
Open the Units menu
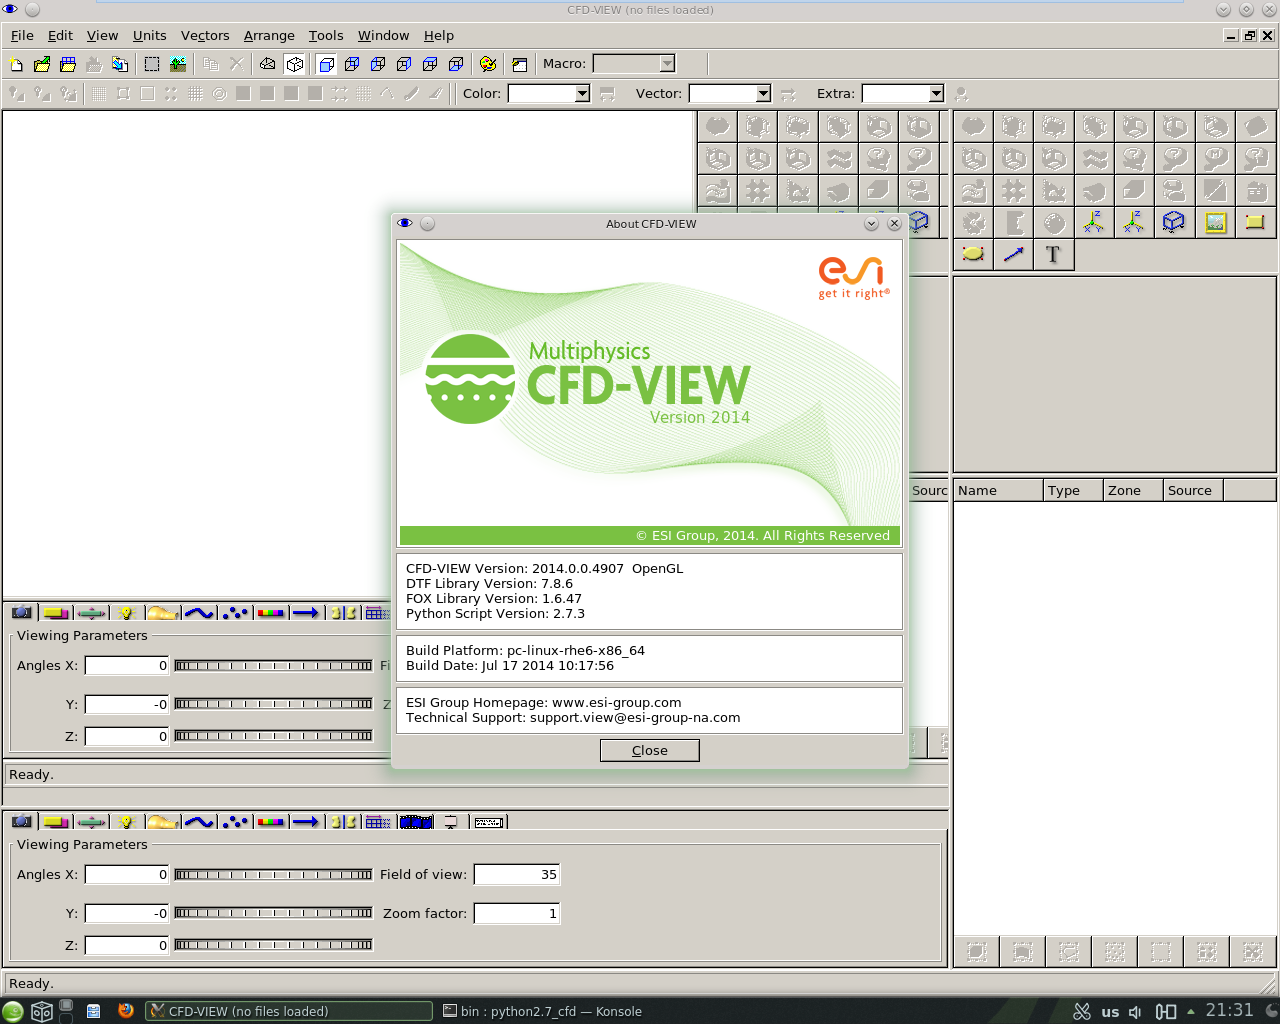coord(149,35)
